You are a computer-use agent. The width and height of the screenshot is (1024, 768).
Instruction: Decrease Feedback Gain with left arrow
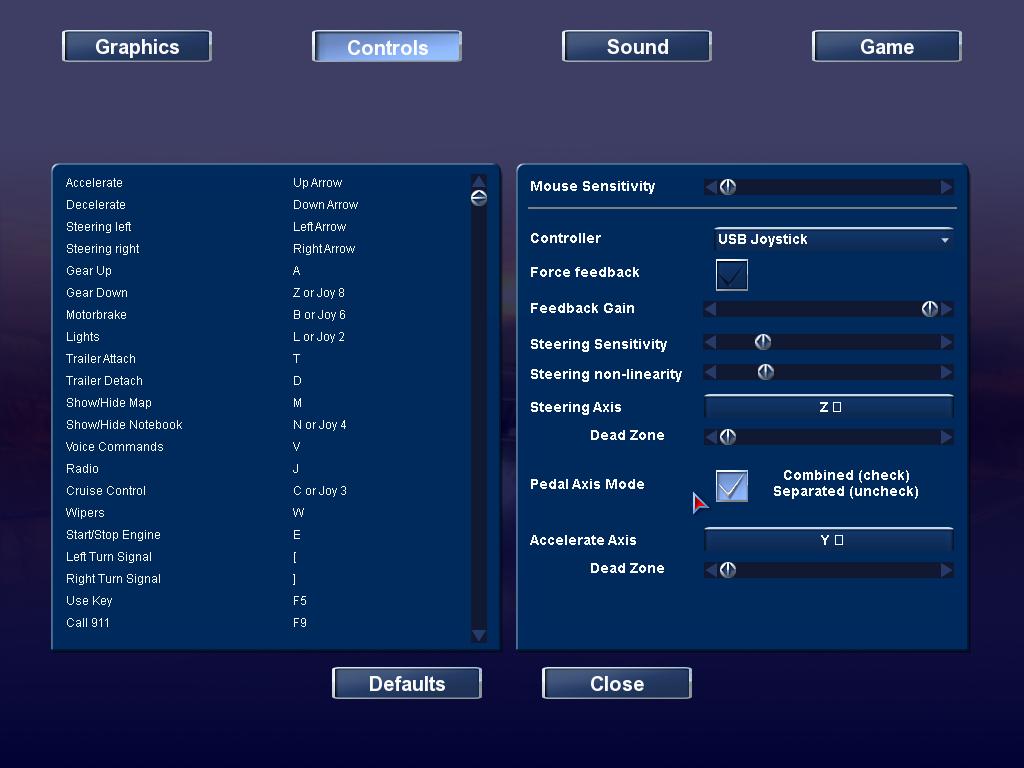click(711, 309)
